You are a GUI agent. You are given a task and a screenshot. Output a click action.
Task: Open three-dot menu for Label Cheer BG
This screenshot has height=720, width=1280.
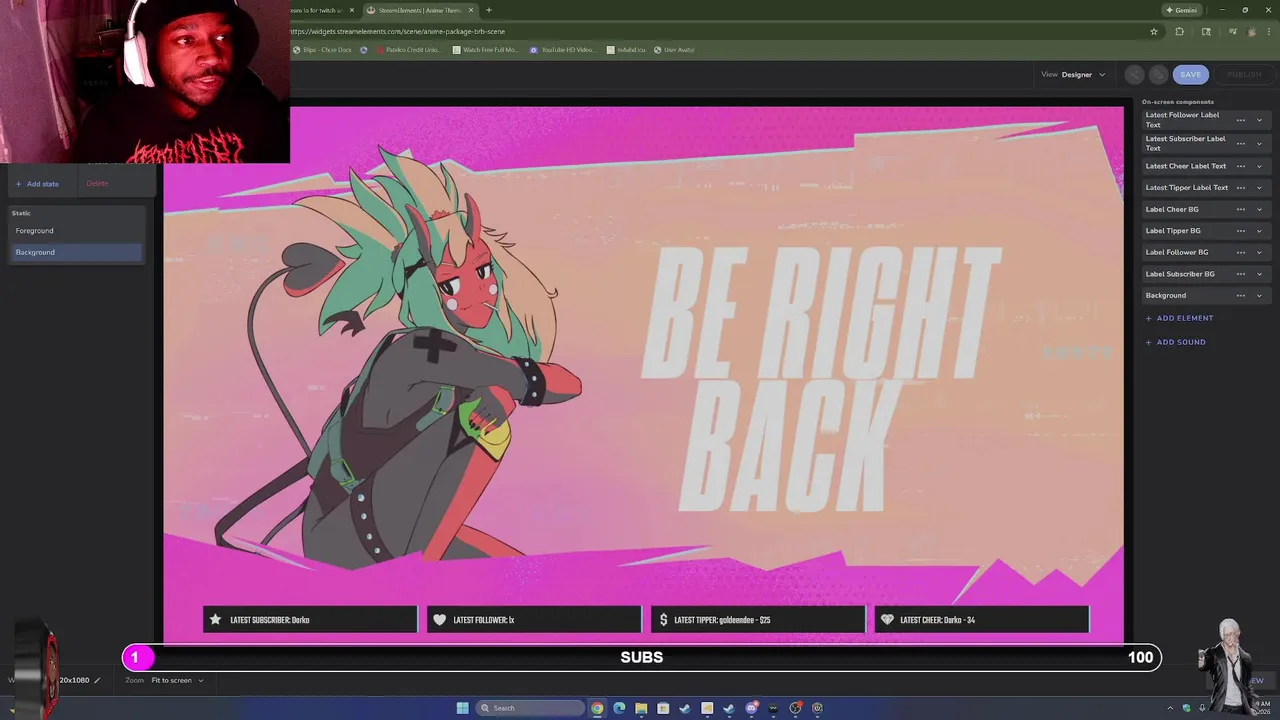pos(1240,209)
